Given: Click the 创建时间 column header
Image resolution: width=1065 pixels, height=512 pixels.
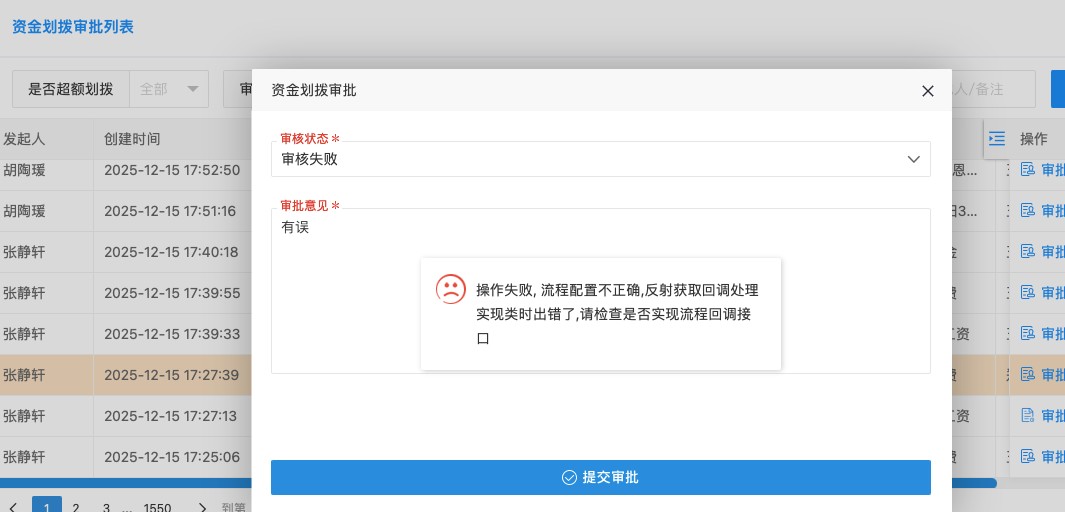Looking at the screenshot, I should pyautogui.click(x=132, y=139).
